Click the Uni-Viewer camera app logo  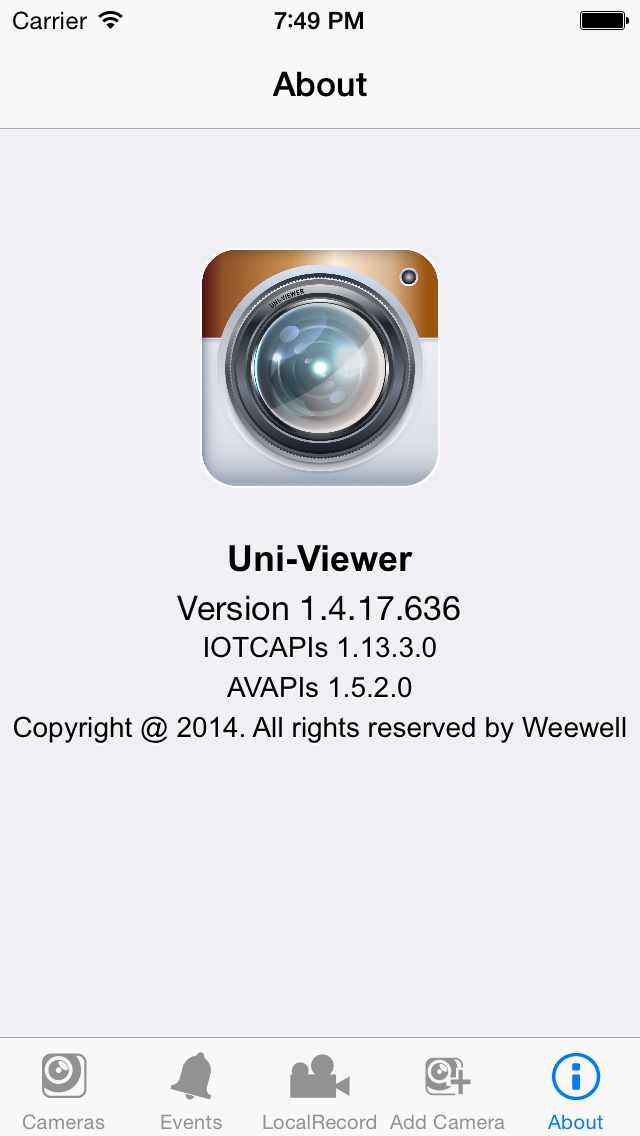coord(320,368)
